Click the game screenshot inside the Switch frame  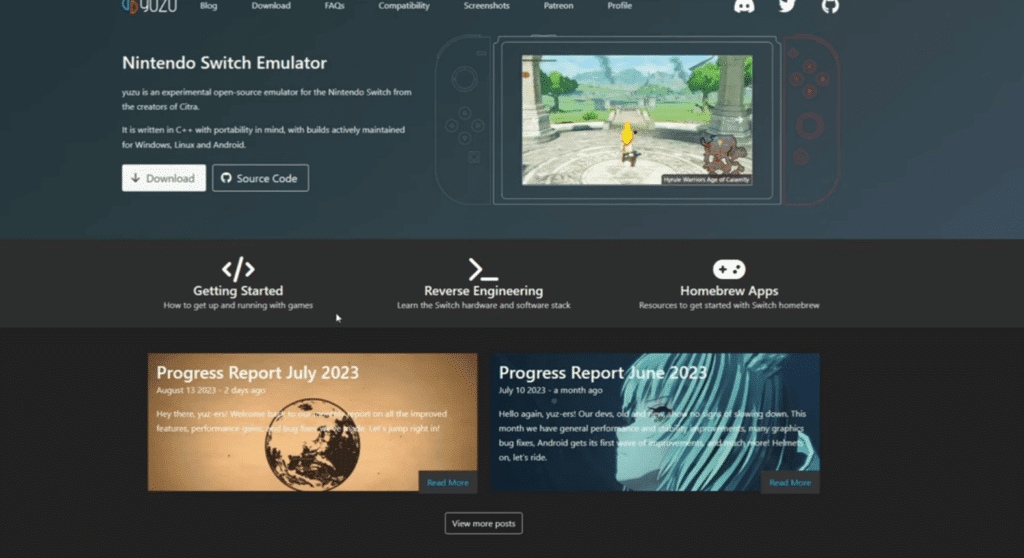pos(637,120)
